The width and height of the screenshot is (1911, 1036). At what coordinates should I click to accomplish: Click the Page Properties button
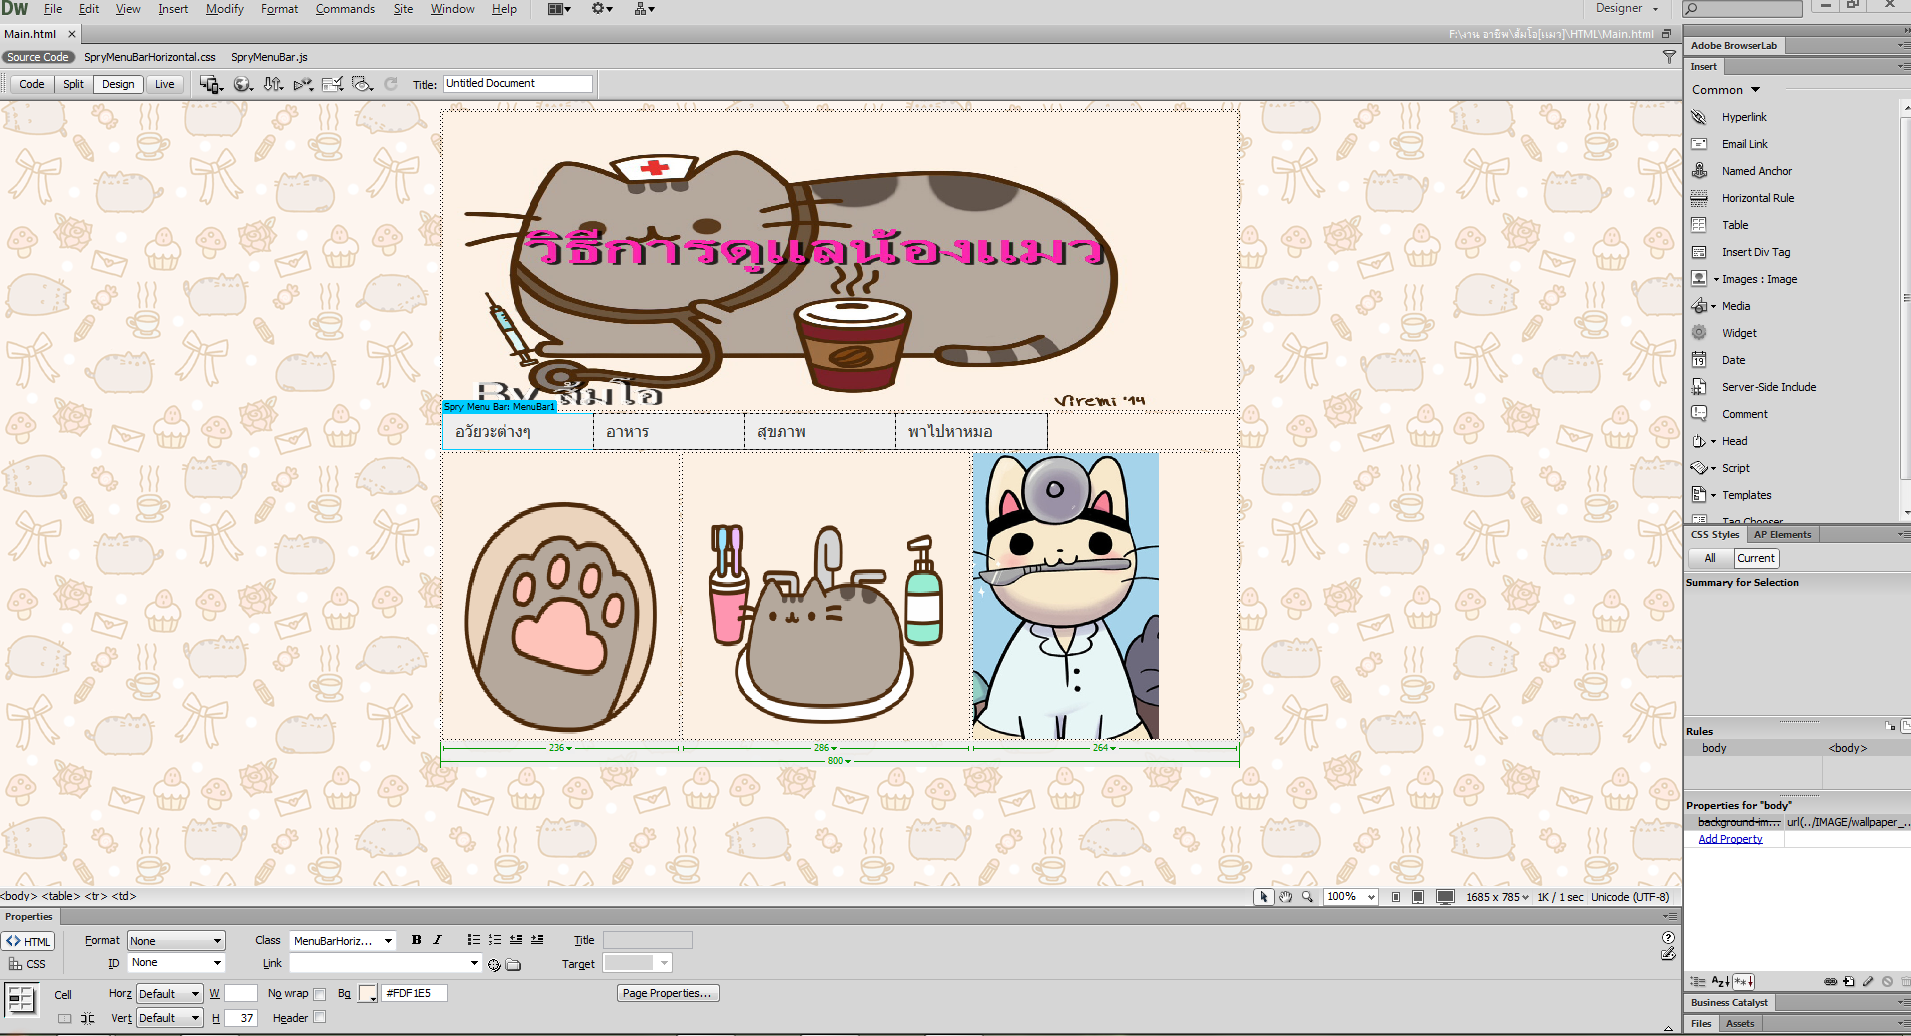coord(667,993)
